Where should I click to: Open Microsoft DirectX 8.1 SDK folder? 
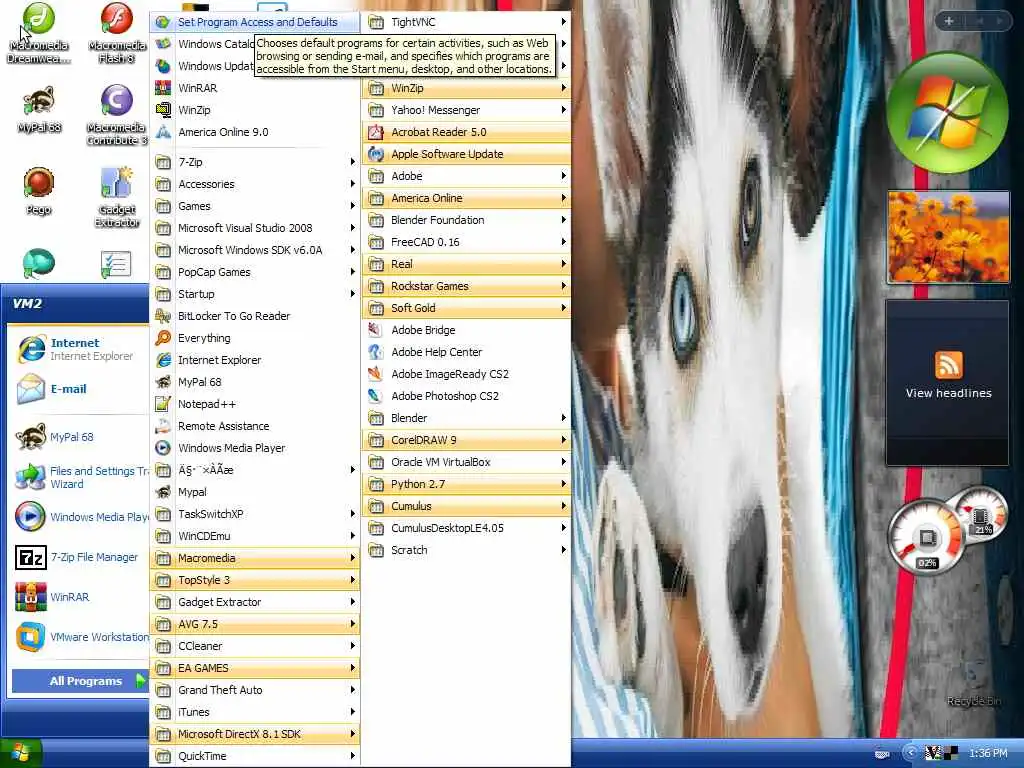click(255, 734)
